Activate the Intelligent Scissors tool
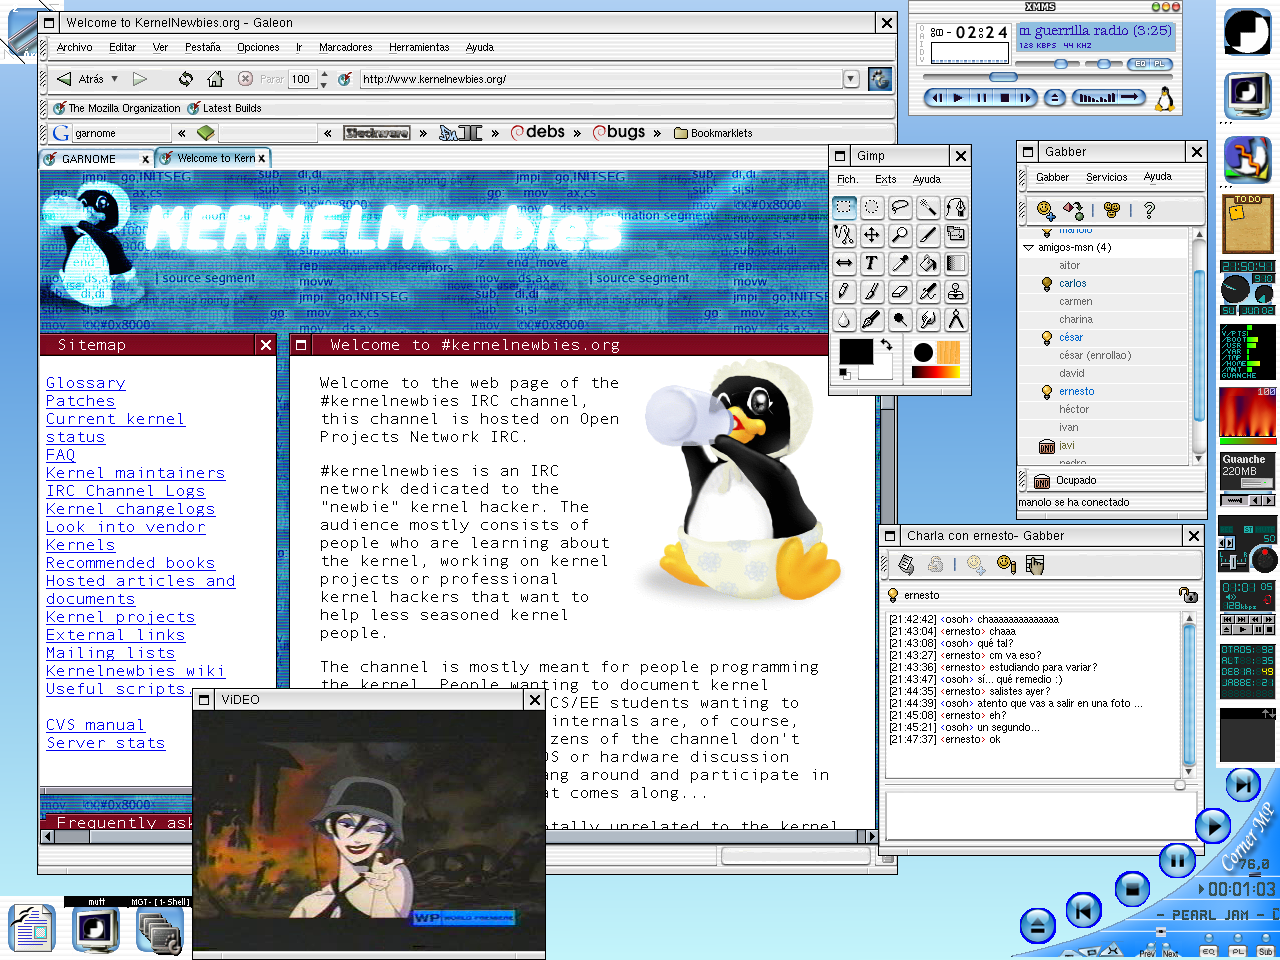The image size is (1280, 960). 844,235
